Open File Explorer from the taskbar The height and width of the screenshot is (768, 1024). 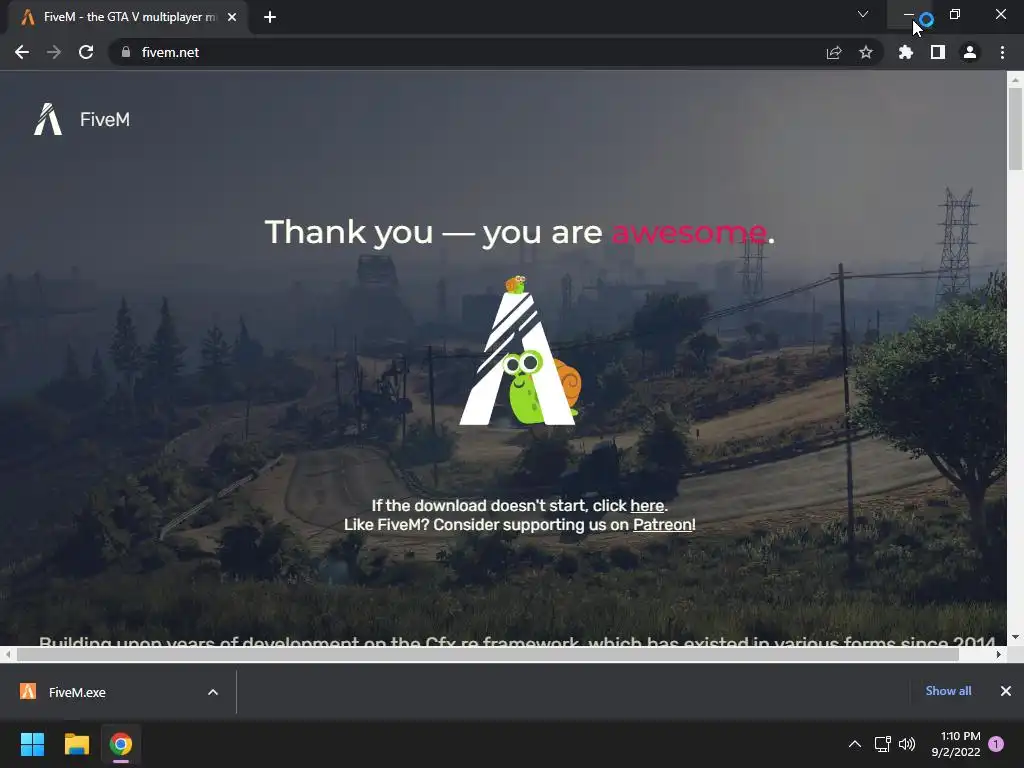[x=76, y=744]
